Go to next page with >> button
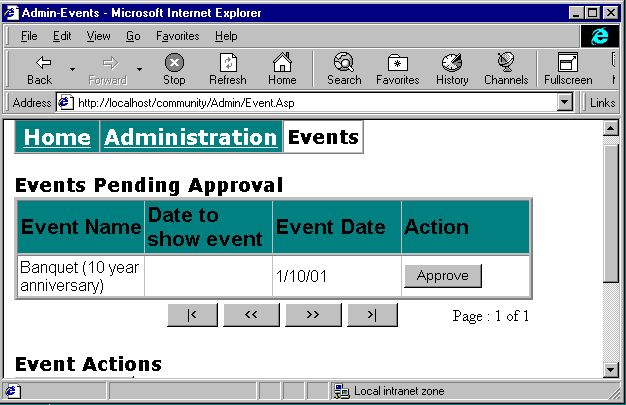This screenshot has width=626, height=405. pyautogui.click(x=313, y=316)
